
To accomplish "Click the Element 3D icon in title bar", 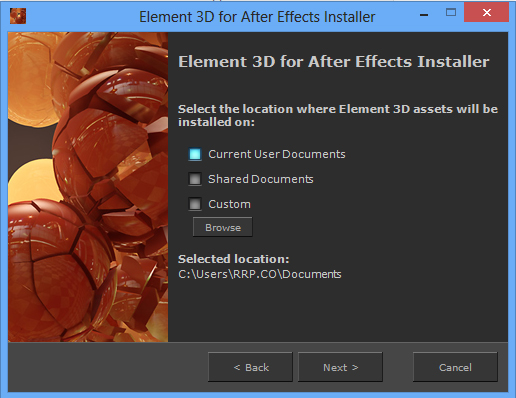I will coord(18,16).
